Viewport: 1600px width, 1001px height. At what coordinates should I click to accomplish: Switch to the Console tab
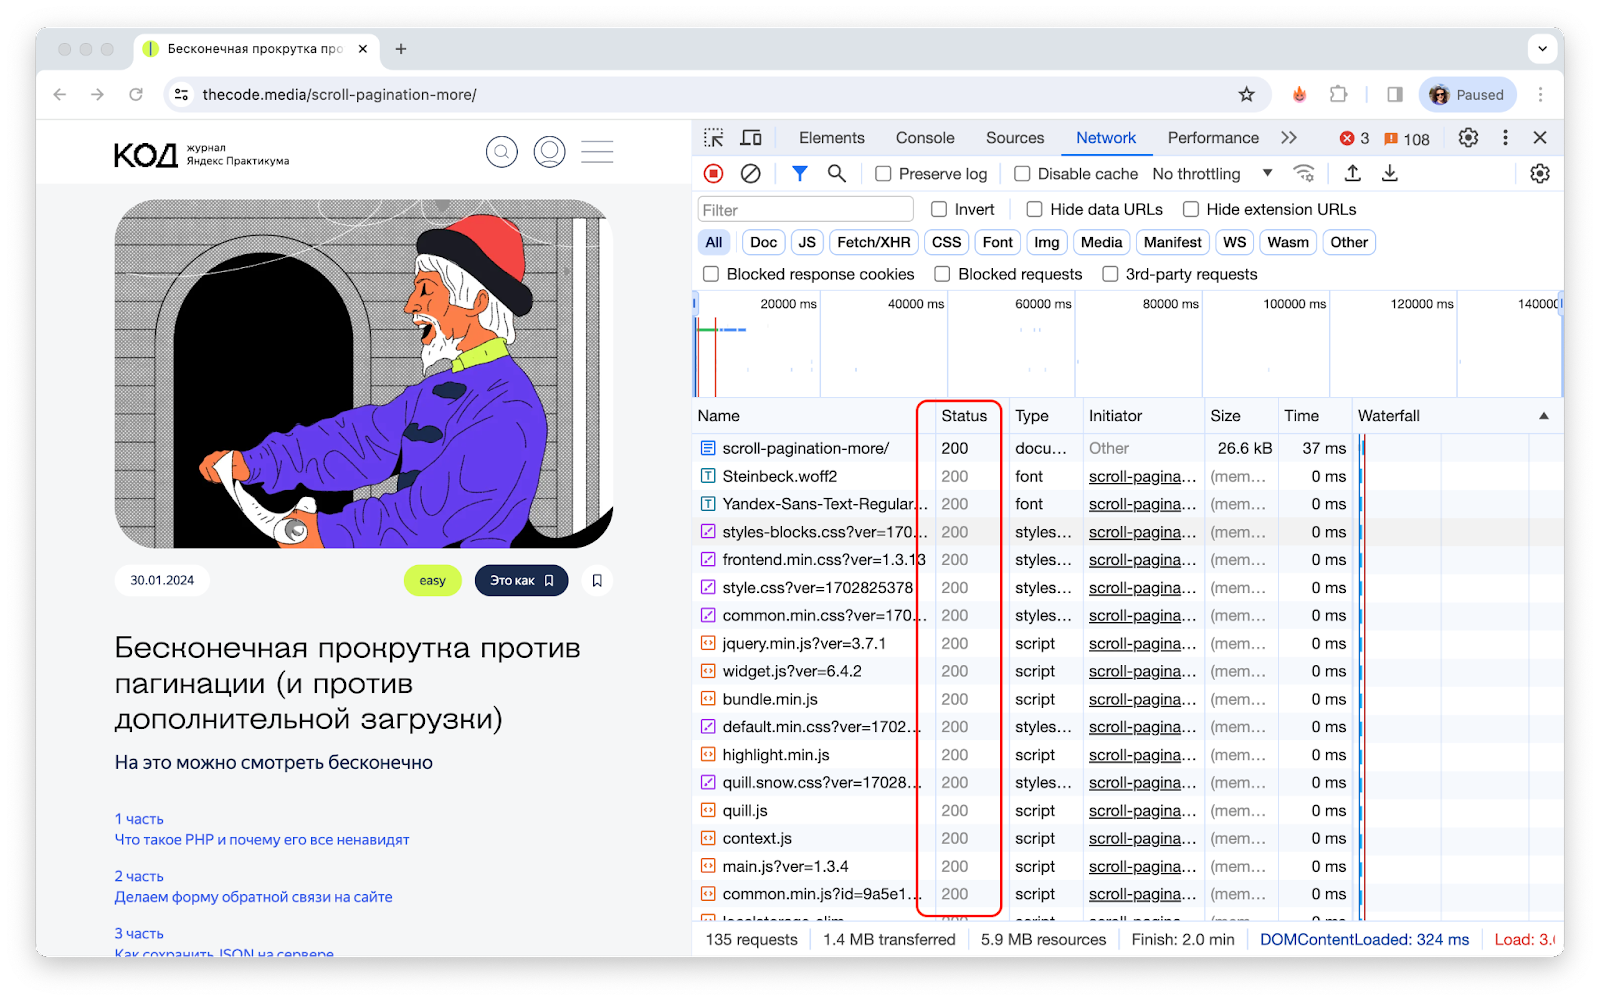[924, 138]
